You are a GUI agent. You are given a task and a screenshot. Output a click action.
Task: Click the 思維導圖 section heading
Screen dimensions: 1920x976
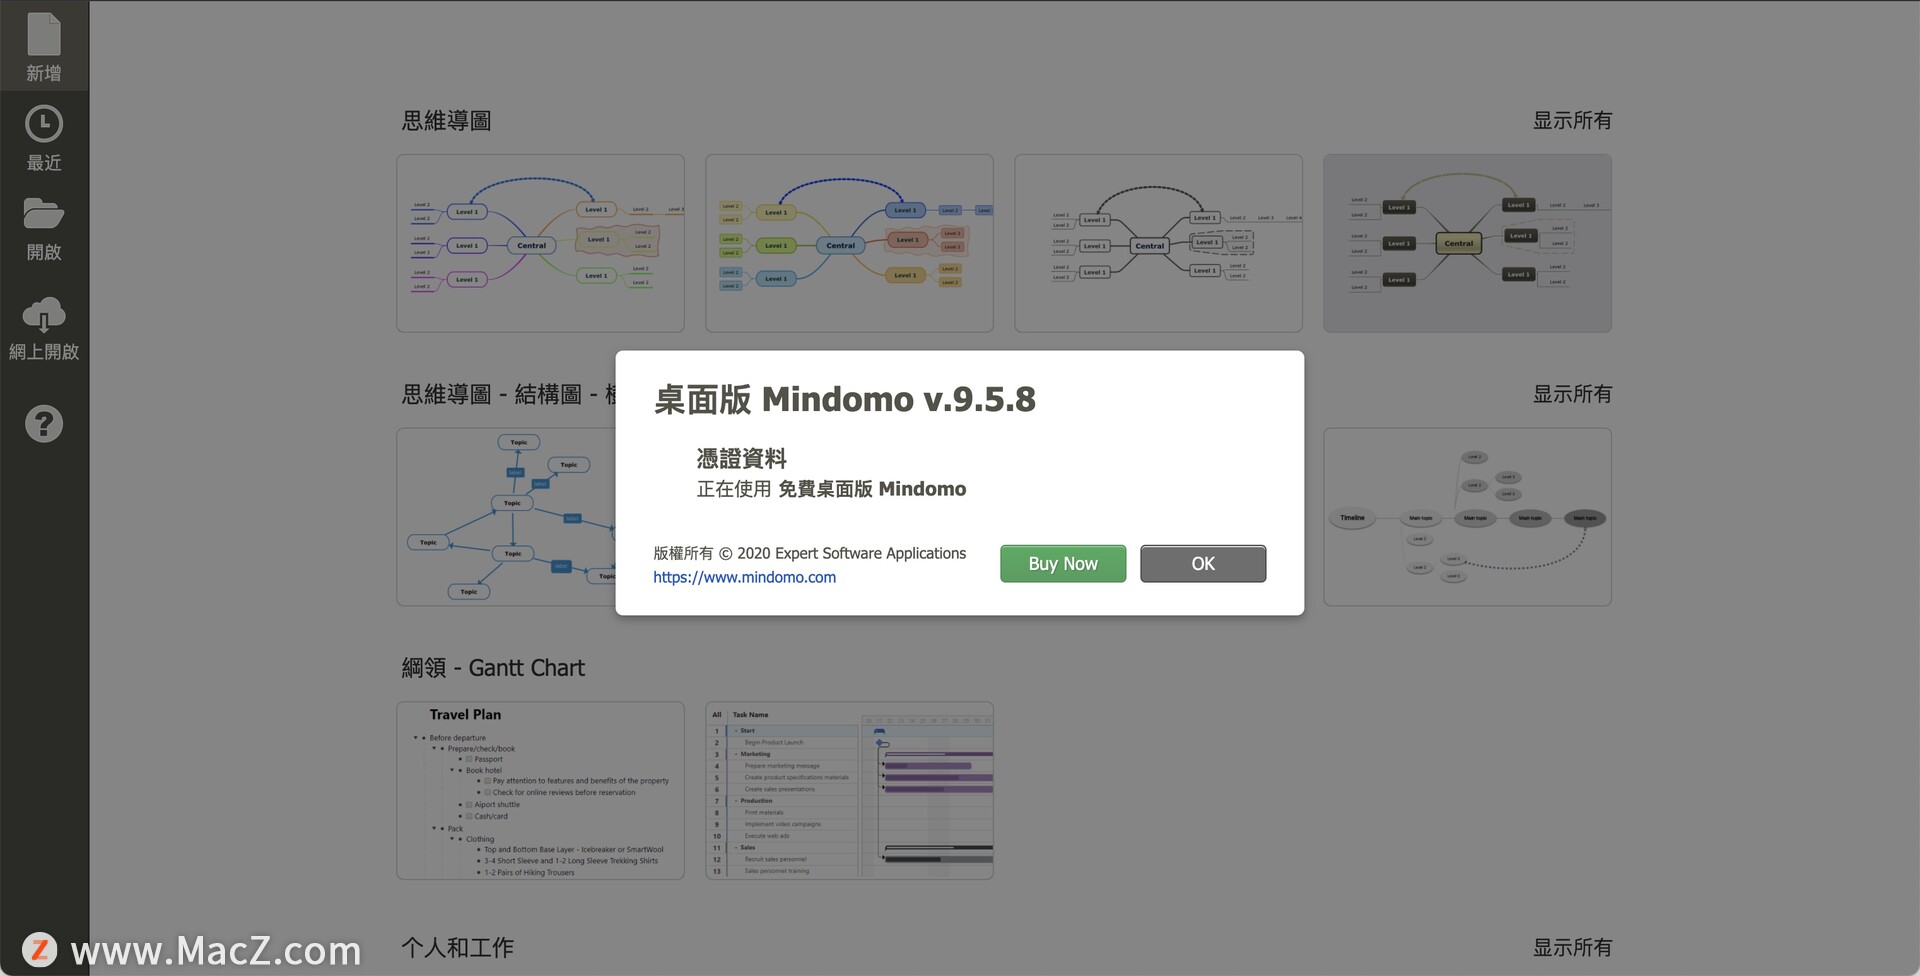(x=446, y=121)
